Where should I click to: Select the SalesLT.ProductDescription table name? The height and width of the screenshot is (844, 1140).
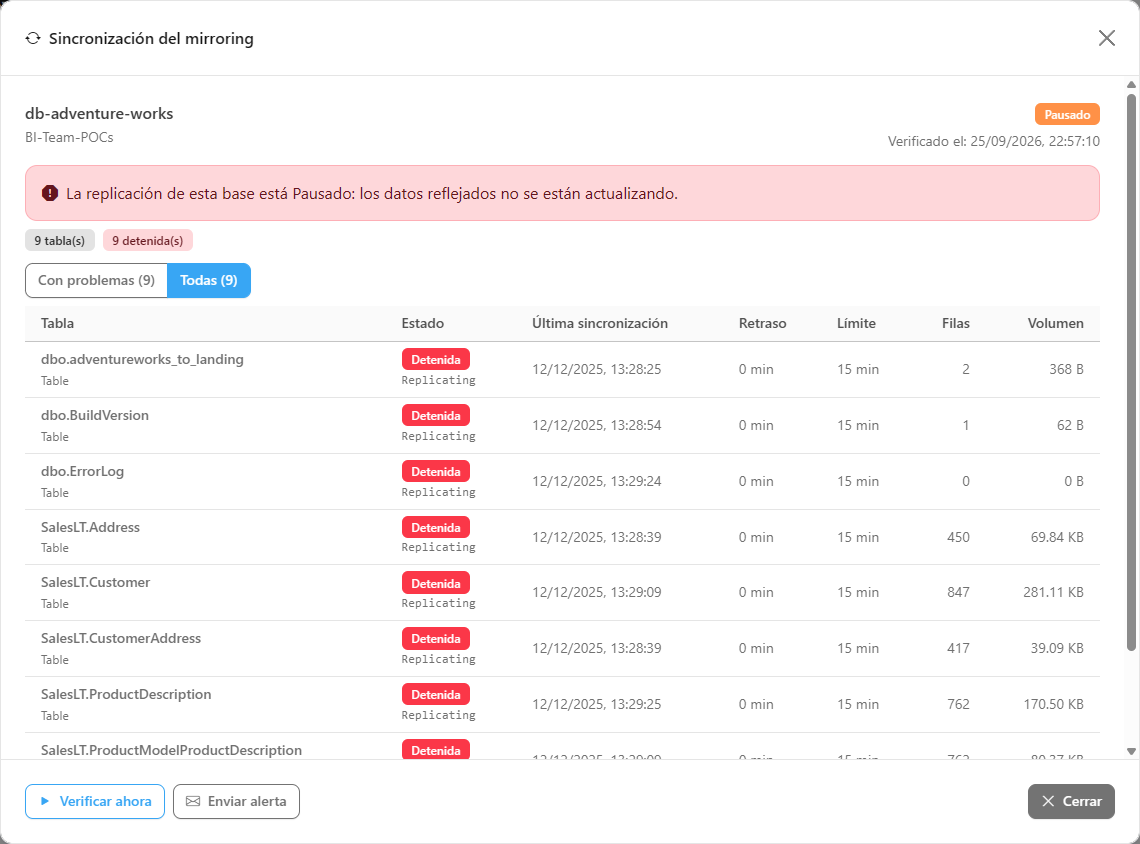126,694
